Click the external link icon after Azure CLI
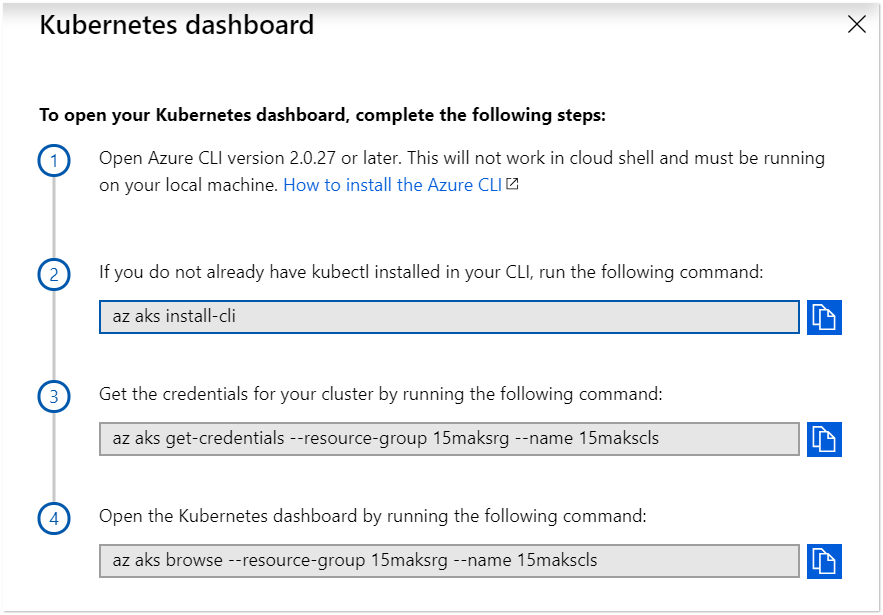This screenshot has height=615, width=883. [513, 185]
